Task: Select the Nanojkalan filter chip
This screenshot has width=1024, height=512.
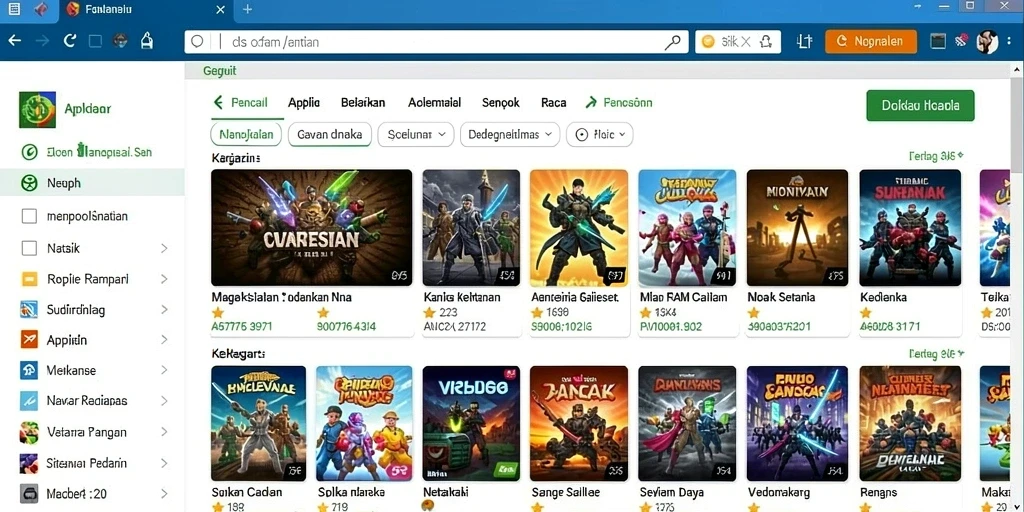Action: [246, 135]
